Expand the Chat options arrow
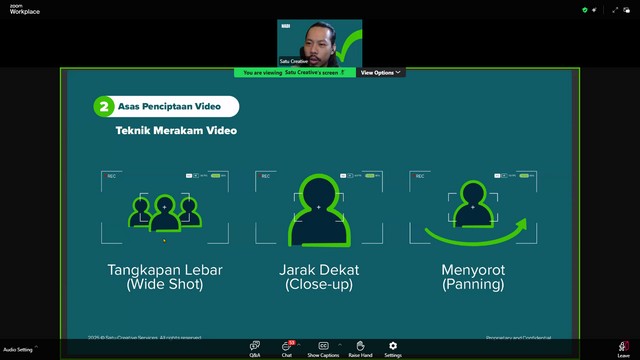Screen dimensions: 640x360 [x=298, y=345]
